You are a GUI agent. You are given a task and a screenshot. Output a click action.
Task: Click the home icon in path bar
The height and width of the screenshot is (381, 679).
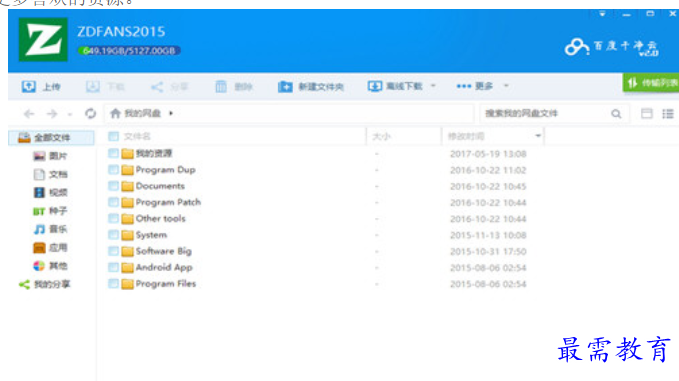[115, 113]
